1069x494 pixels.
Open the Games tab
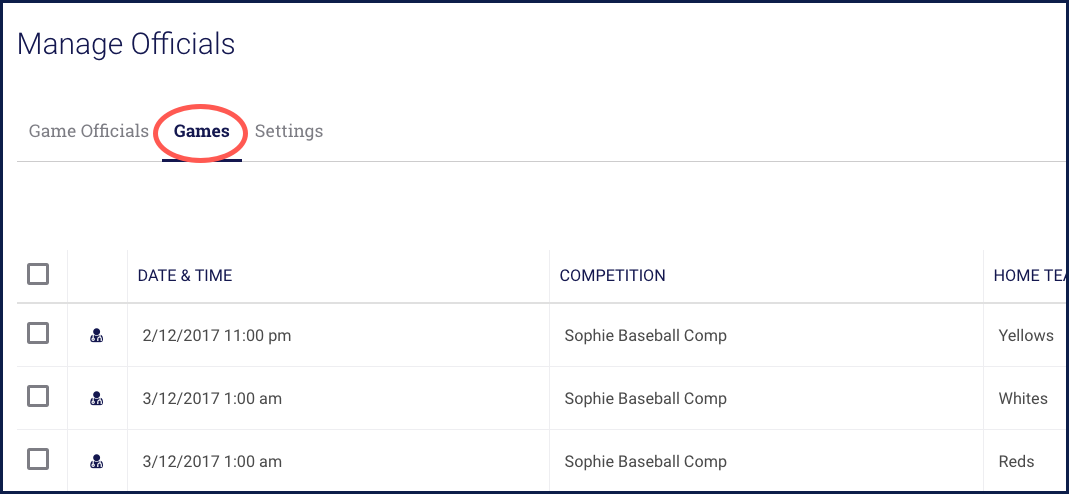click(x=201, y=131)
